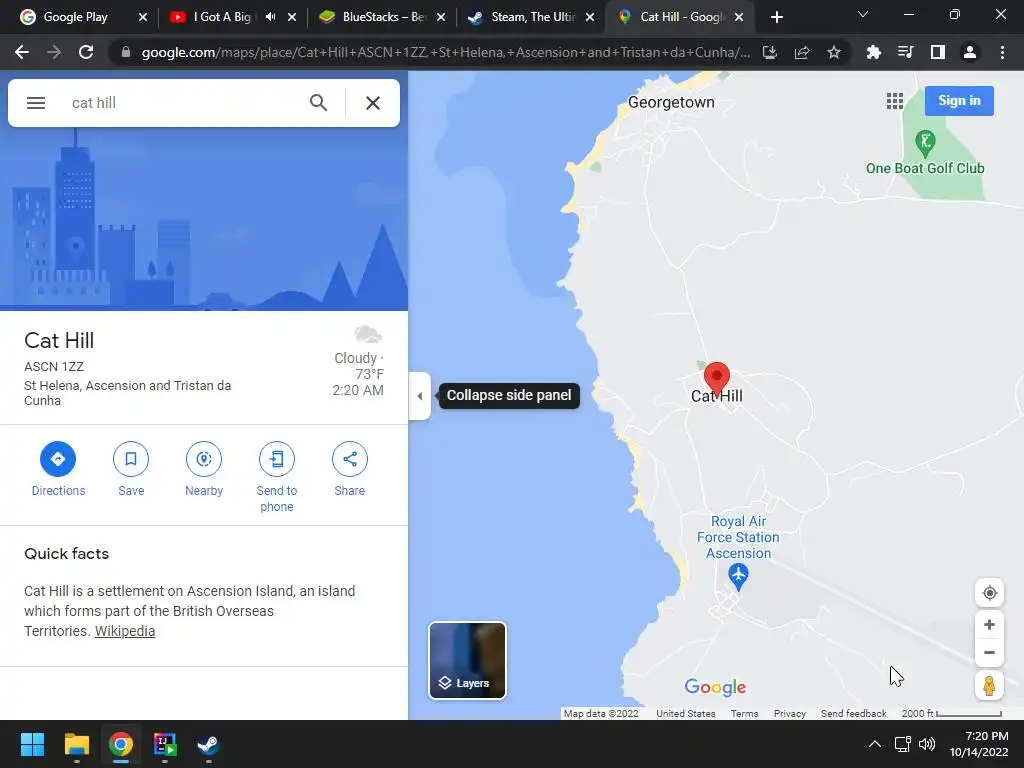Open the Privacy link in map footer
The height and width of the screenshot is (768, 1024).
pyautogui.click(x=790, y=713)
